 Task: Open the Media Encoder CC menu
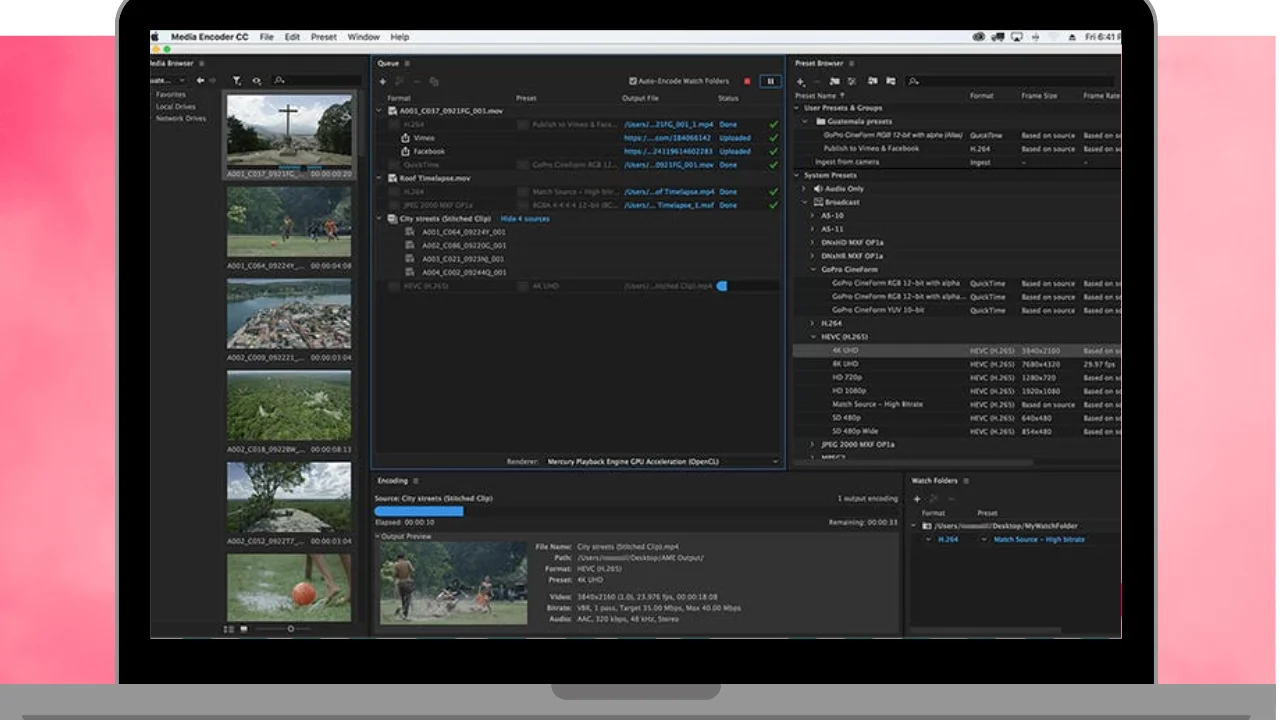point(209,37)
